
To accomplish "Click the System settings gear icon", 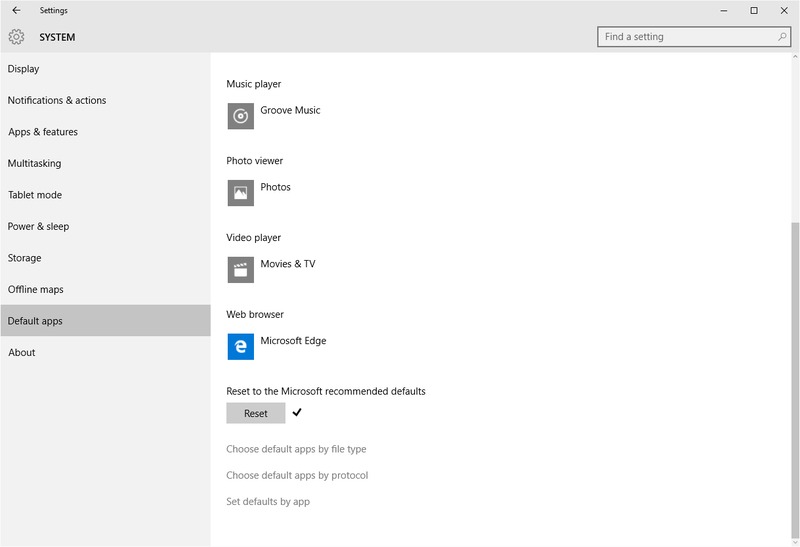I will tap(16, 37).
